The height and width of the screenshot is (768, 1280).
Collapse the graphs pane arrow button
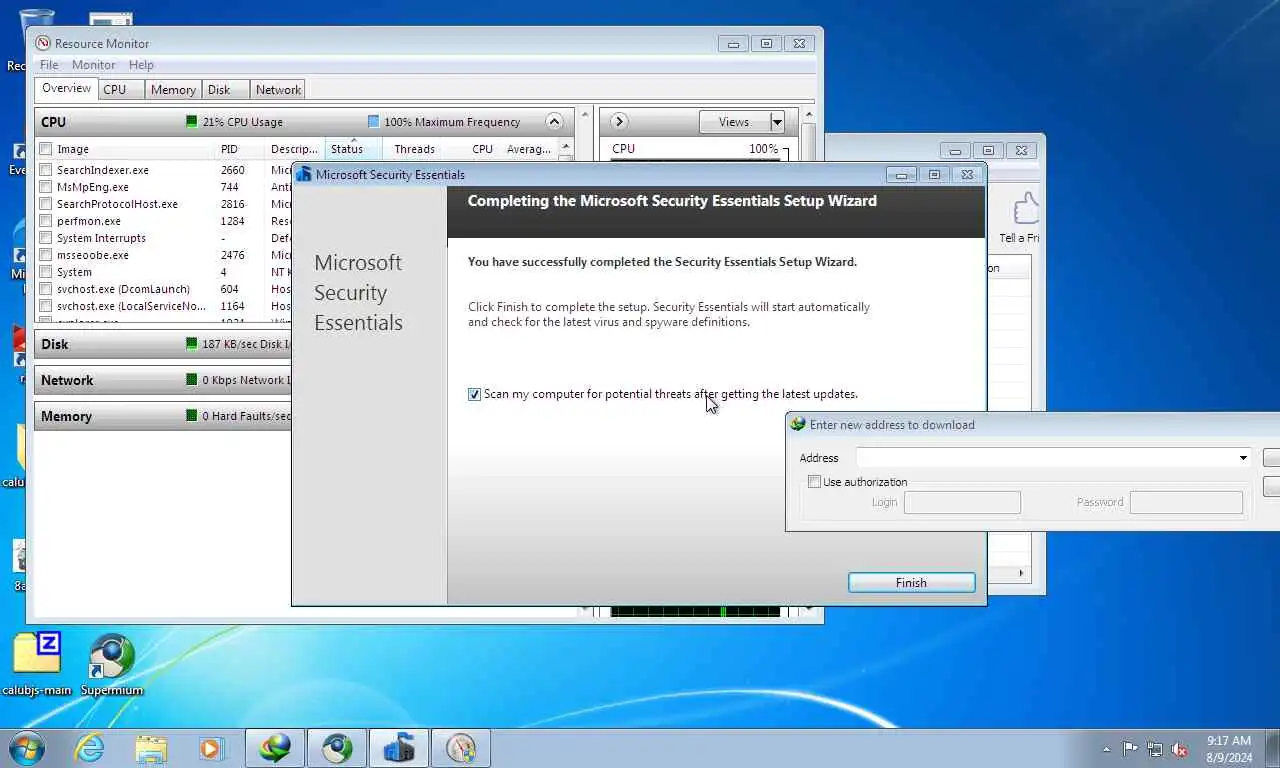coord(619,122)
